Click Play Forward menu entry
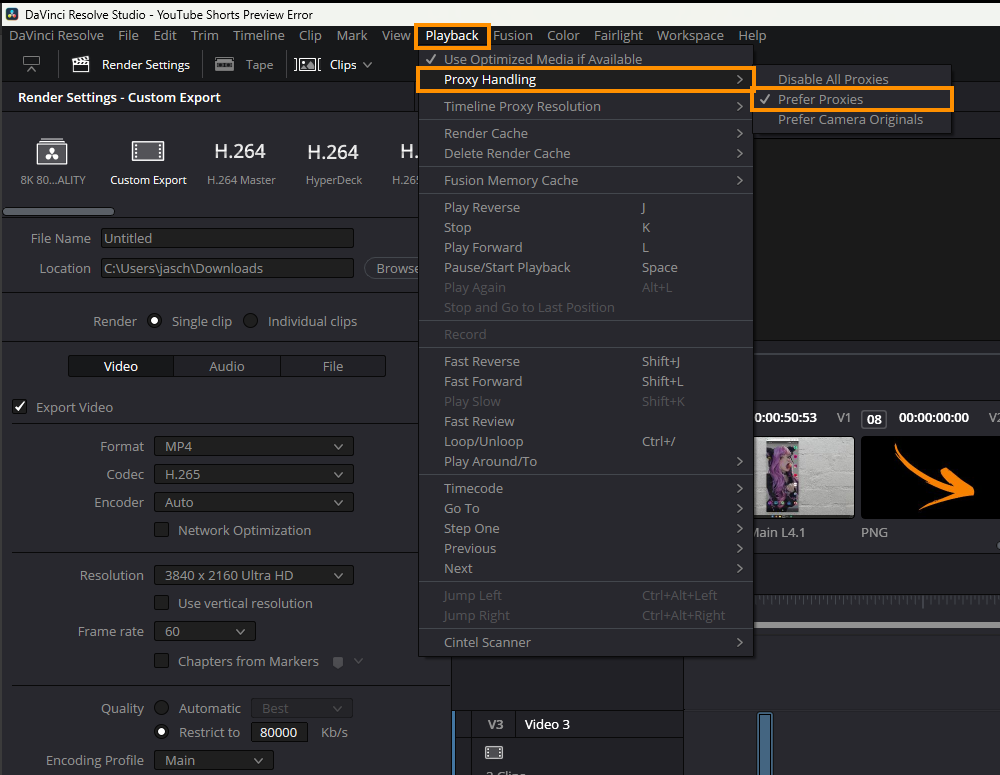1000x775 pixels. click(x=585, y=247)
